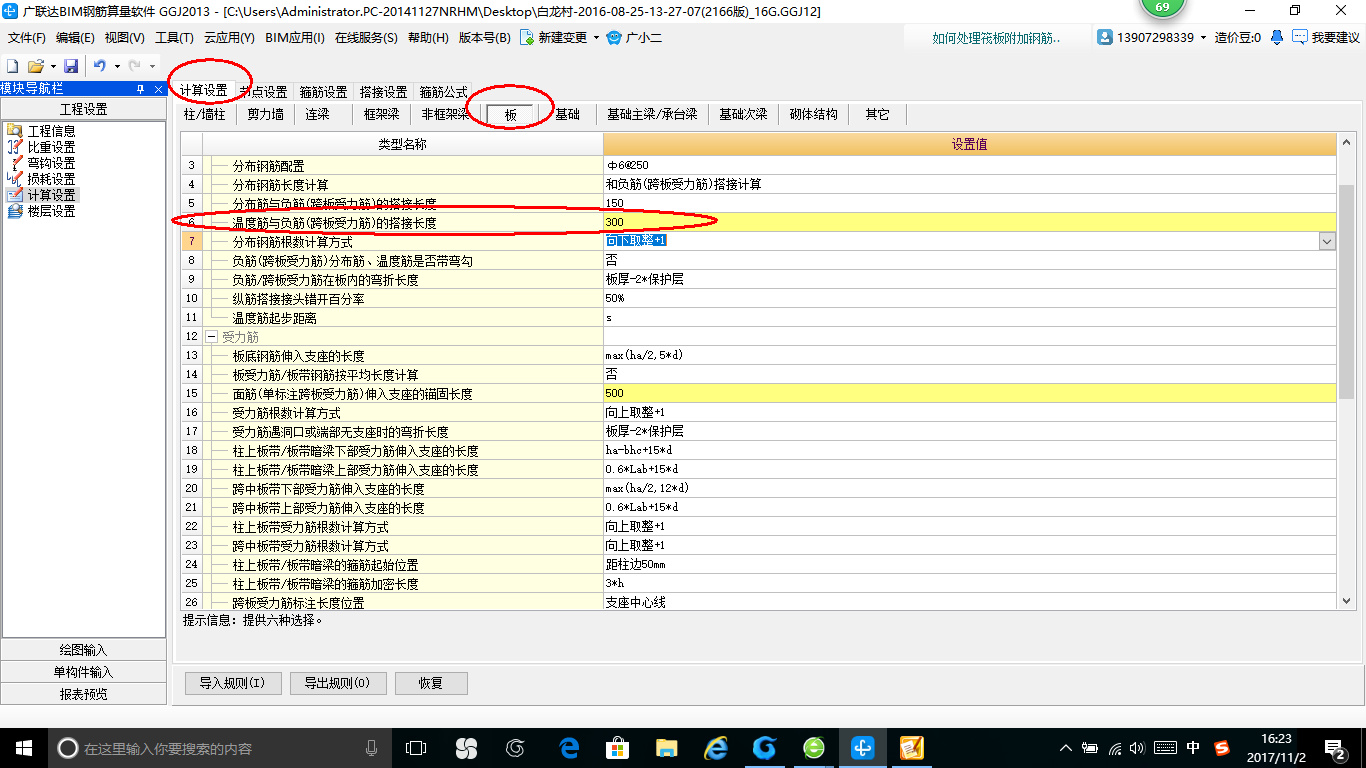Image resolution: width=1366 pixels, height=768 pixels.
Task: Click the 新建变更 button
Action: click(x=555, y=38)
